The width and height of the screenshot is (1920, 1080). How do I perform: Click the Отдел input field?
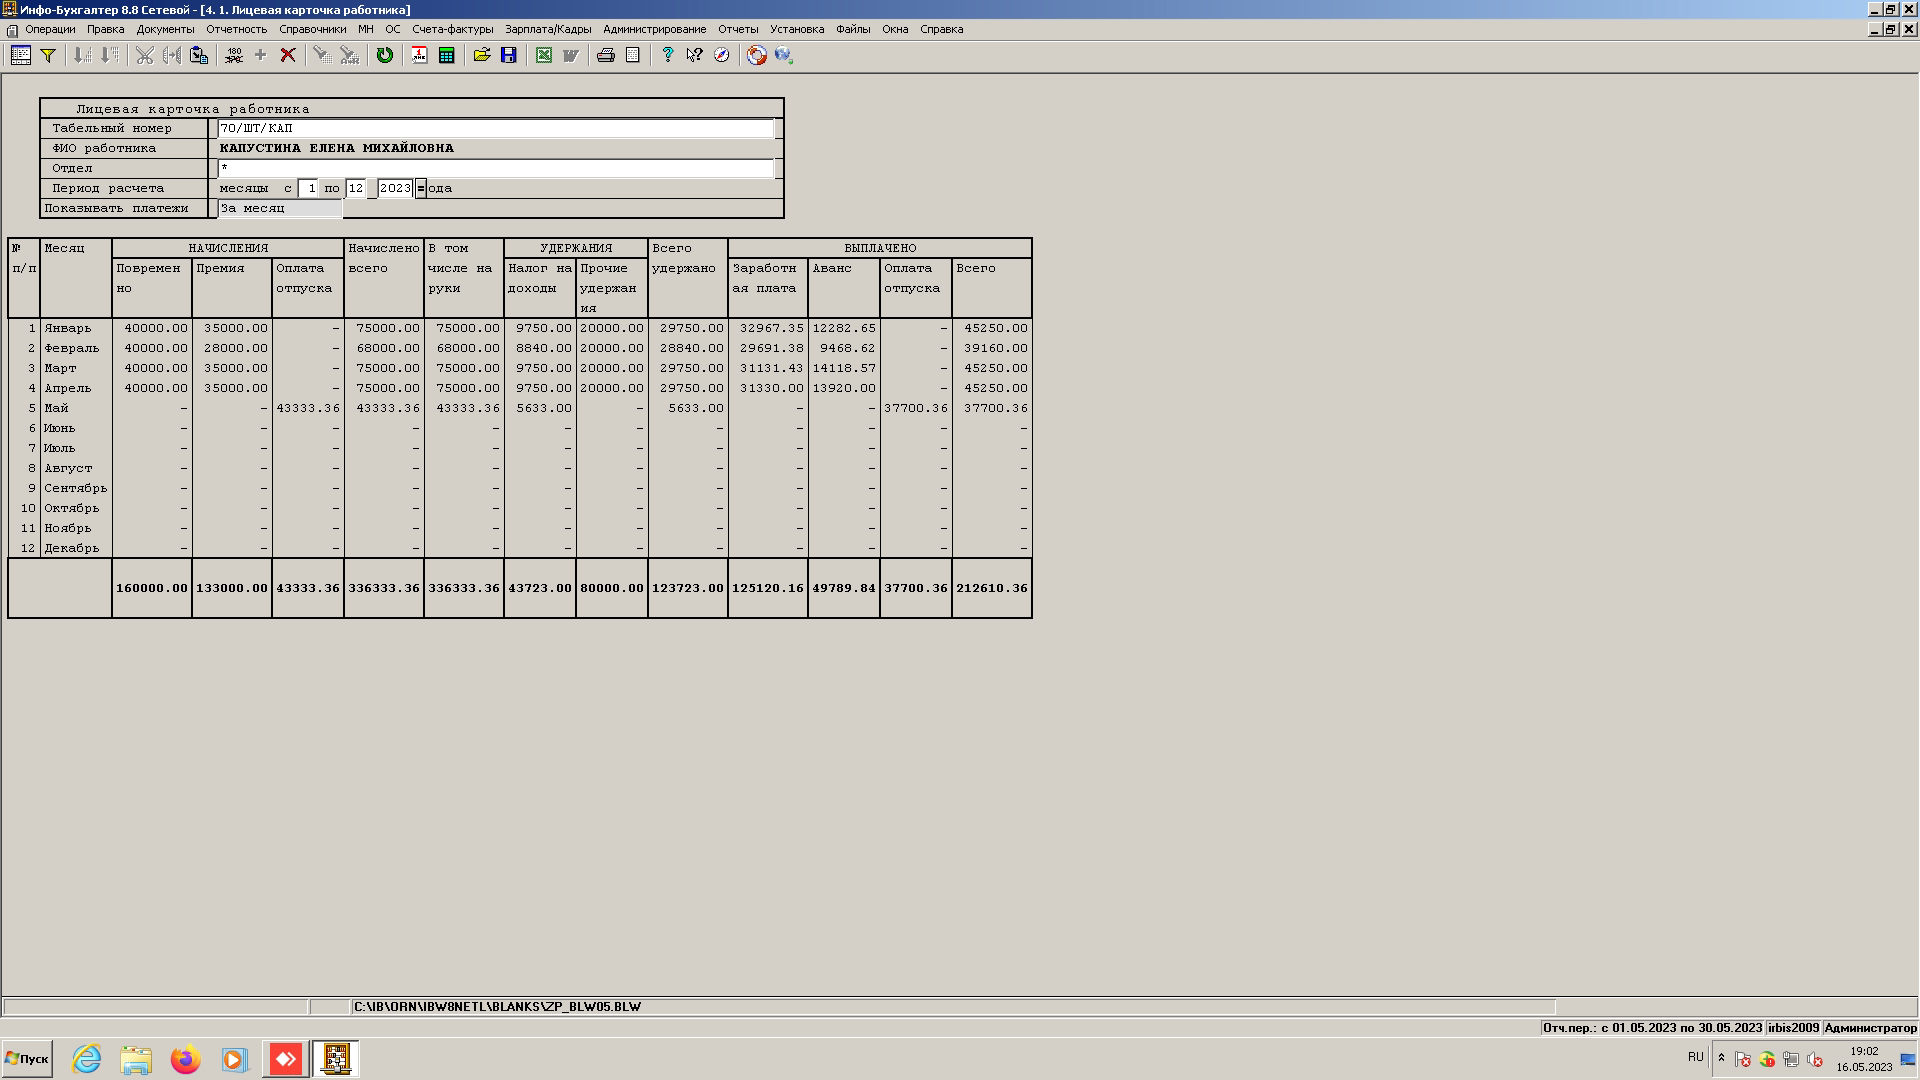pos(495,168)
